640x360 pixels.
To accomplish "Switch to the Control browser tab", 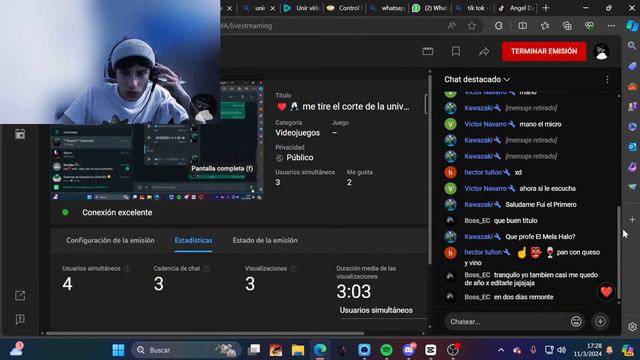I will (344, 8).
